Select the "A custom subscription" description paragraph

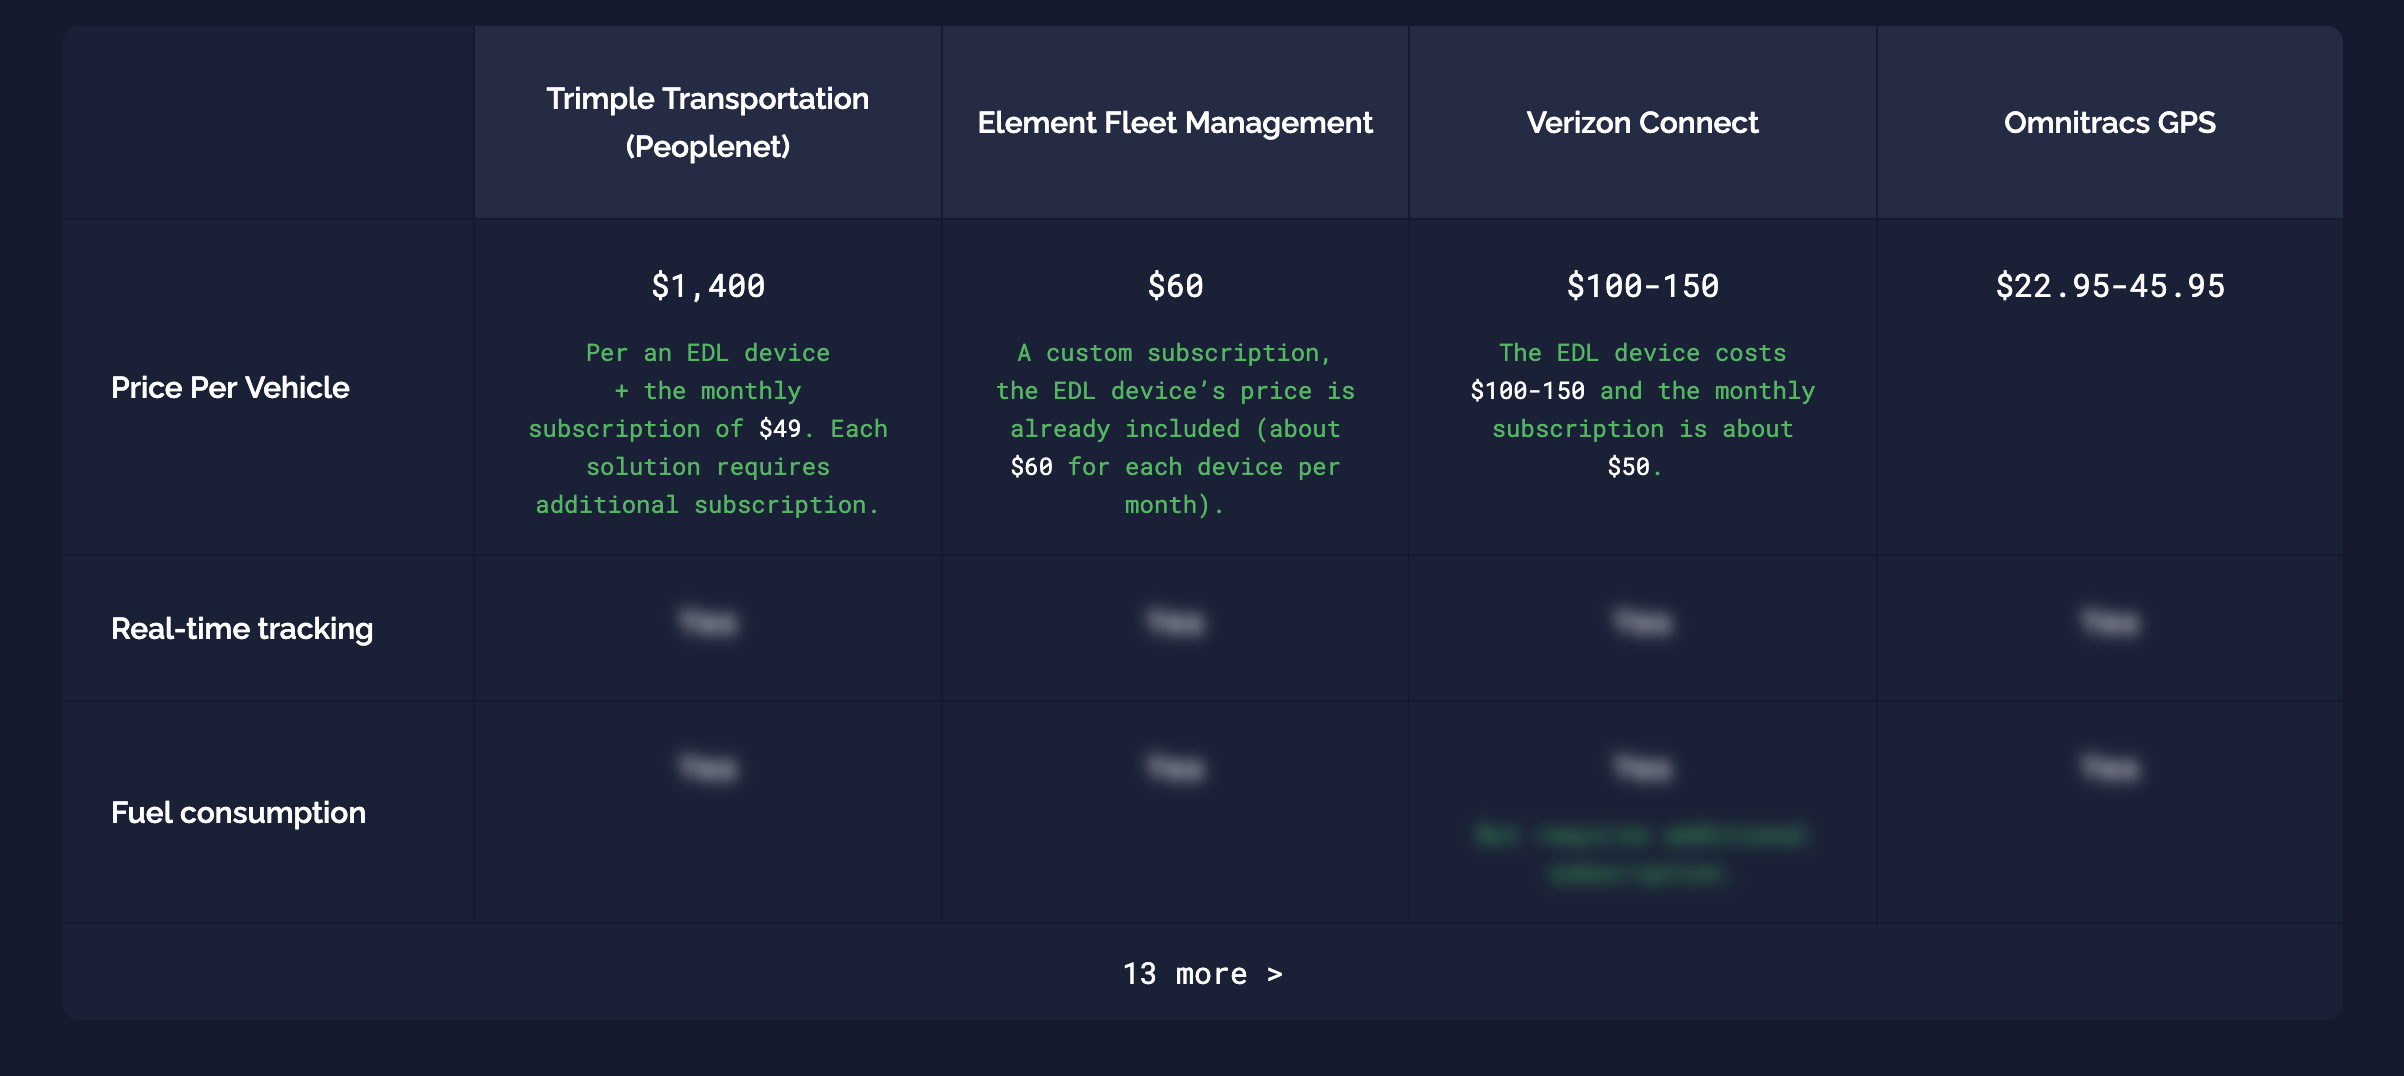point(1175,429)
